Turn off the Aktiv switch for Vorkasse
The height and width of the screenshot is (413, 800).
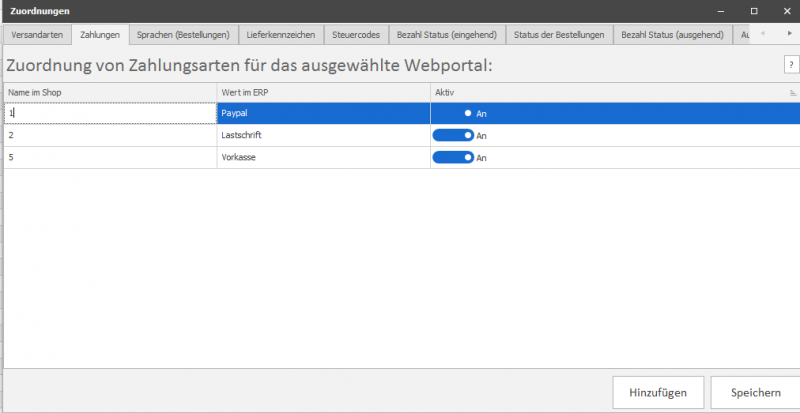452,157
